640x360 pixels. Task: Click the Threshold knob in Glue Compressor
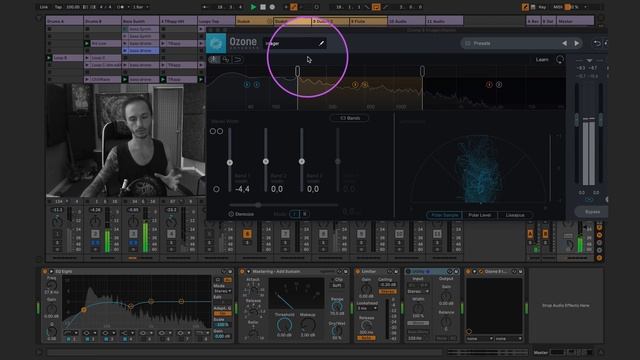pos(284,325)
